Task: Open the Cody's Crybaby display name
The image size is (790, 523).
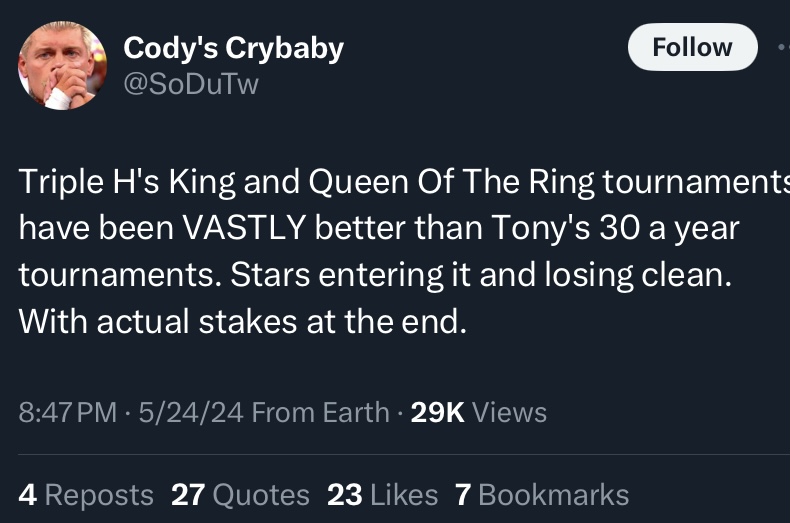Action: click(x=233, y=49)
